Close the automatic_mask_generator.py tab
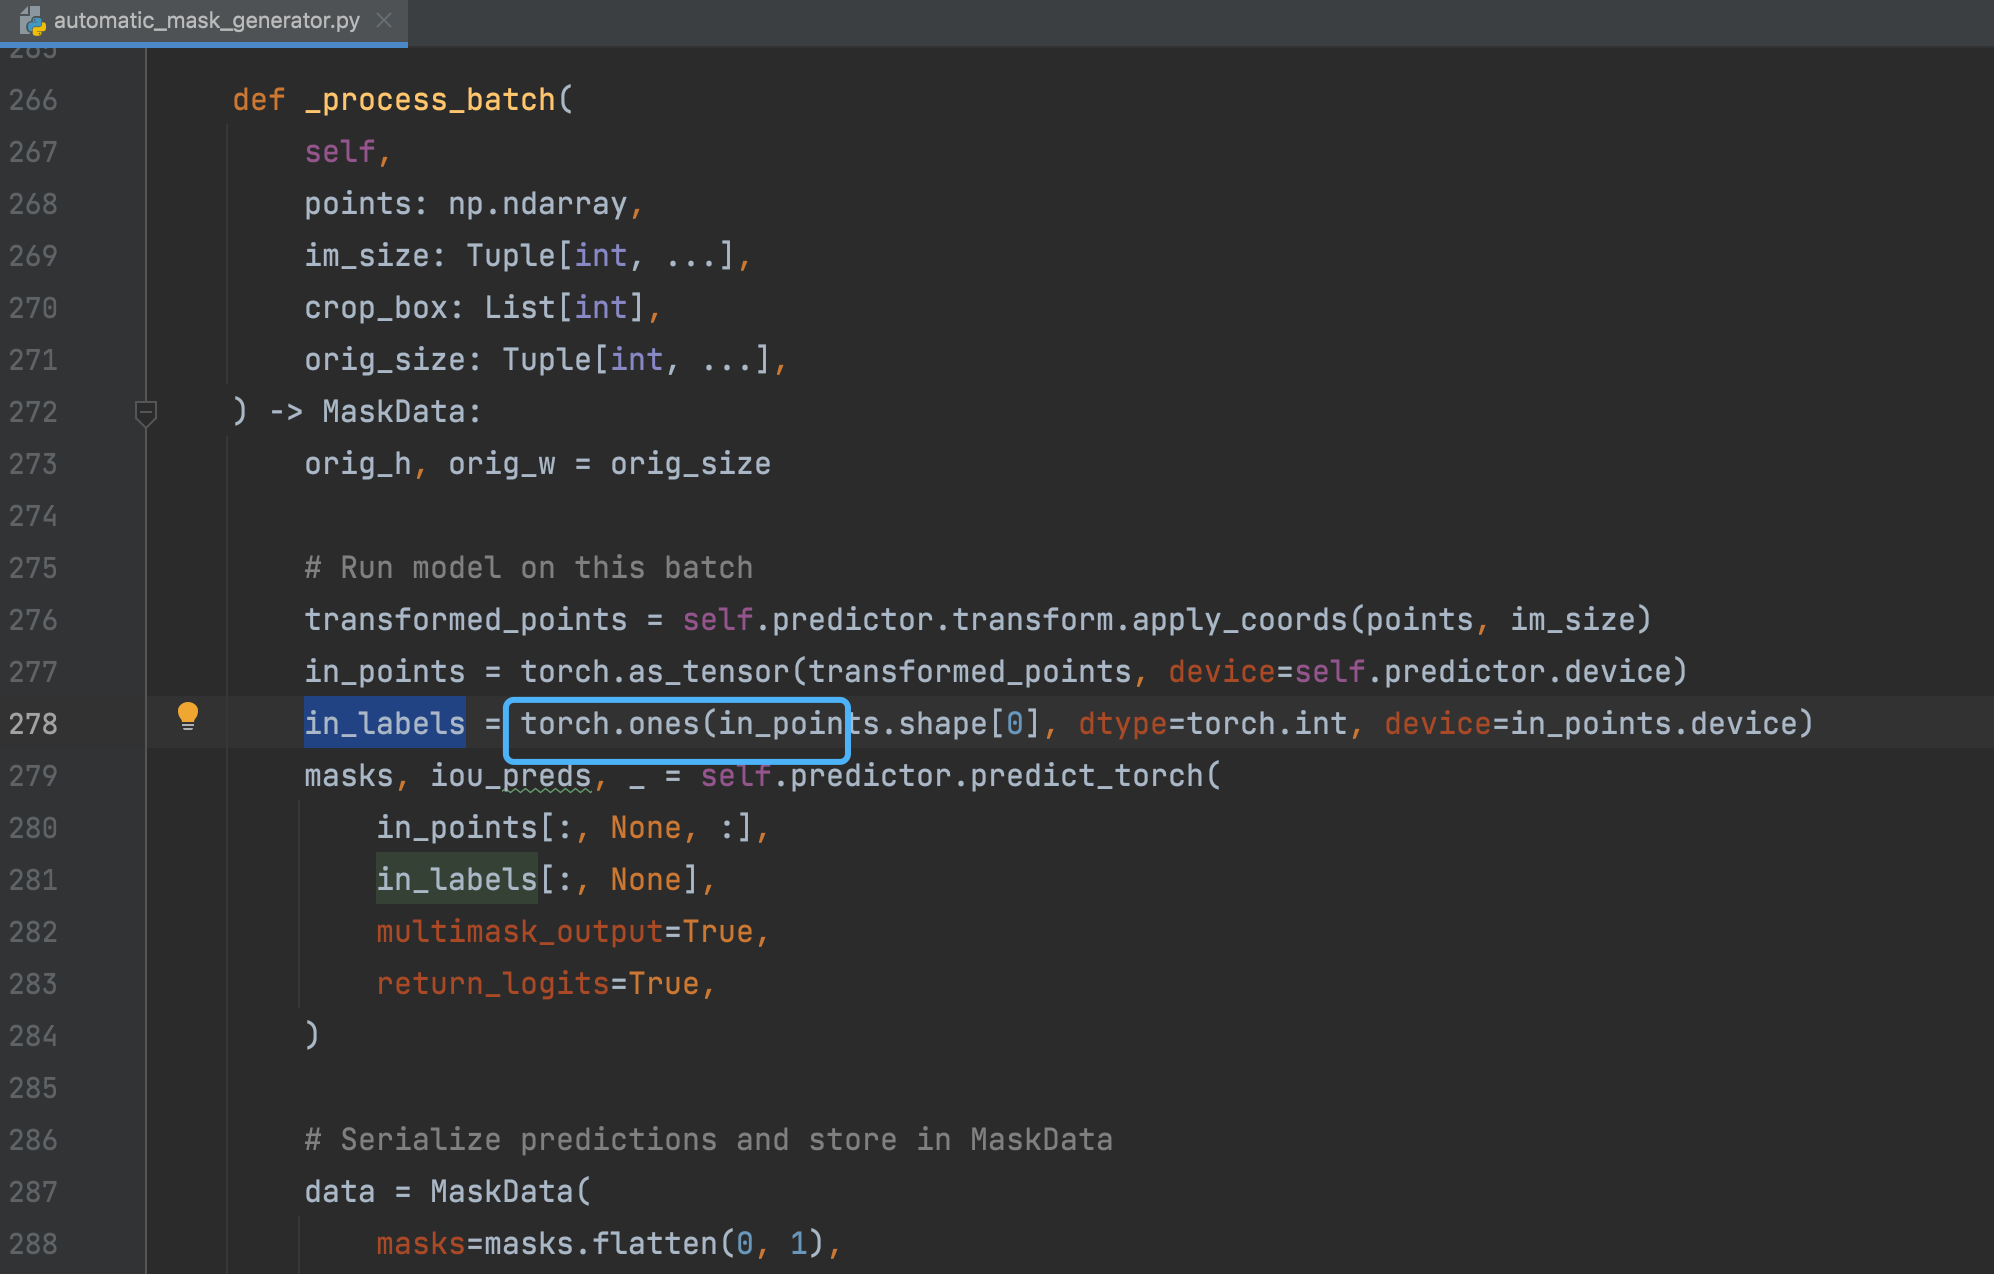Viewport: 1994px width, 1274px height. 384,20
